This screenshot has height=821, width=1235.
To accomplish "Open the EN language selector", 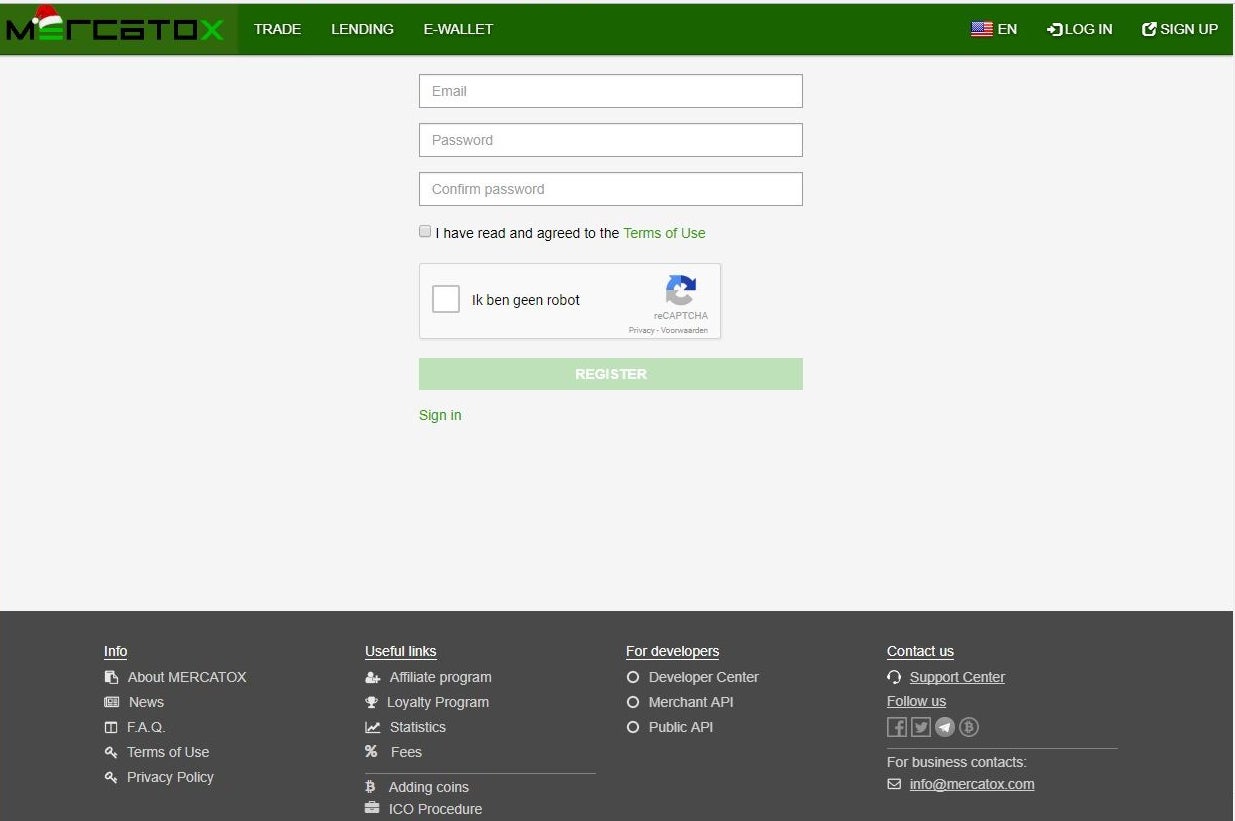I will click(x=994, y=29).
